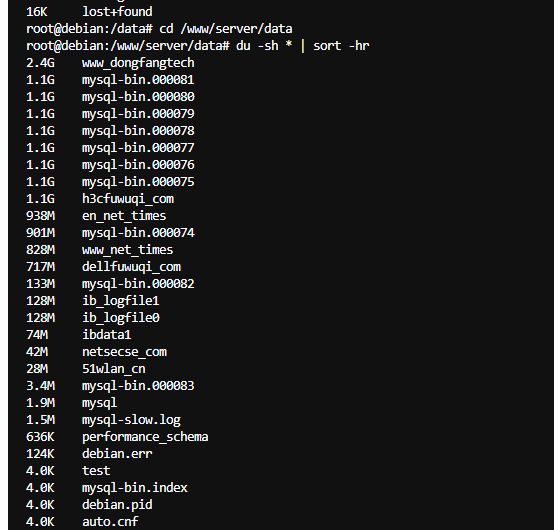Click mysql-bin.index in the output

pyautogui.click(x=135, y=488)
